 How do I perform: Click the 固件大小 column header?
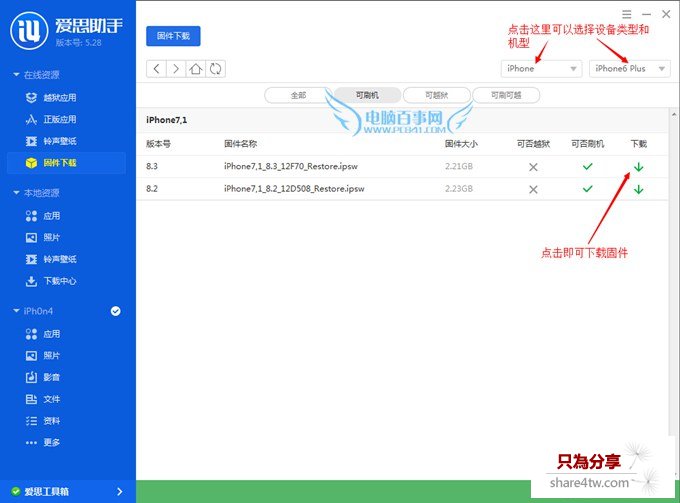461,144
